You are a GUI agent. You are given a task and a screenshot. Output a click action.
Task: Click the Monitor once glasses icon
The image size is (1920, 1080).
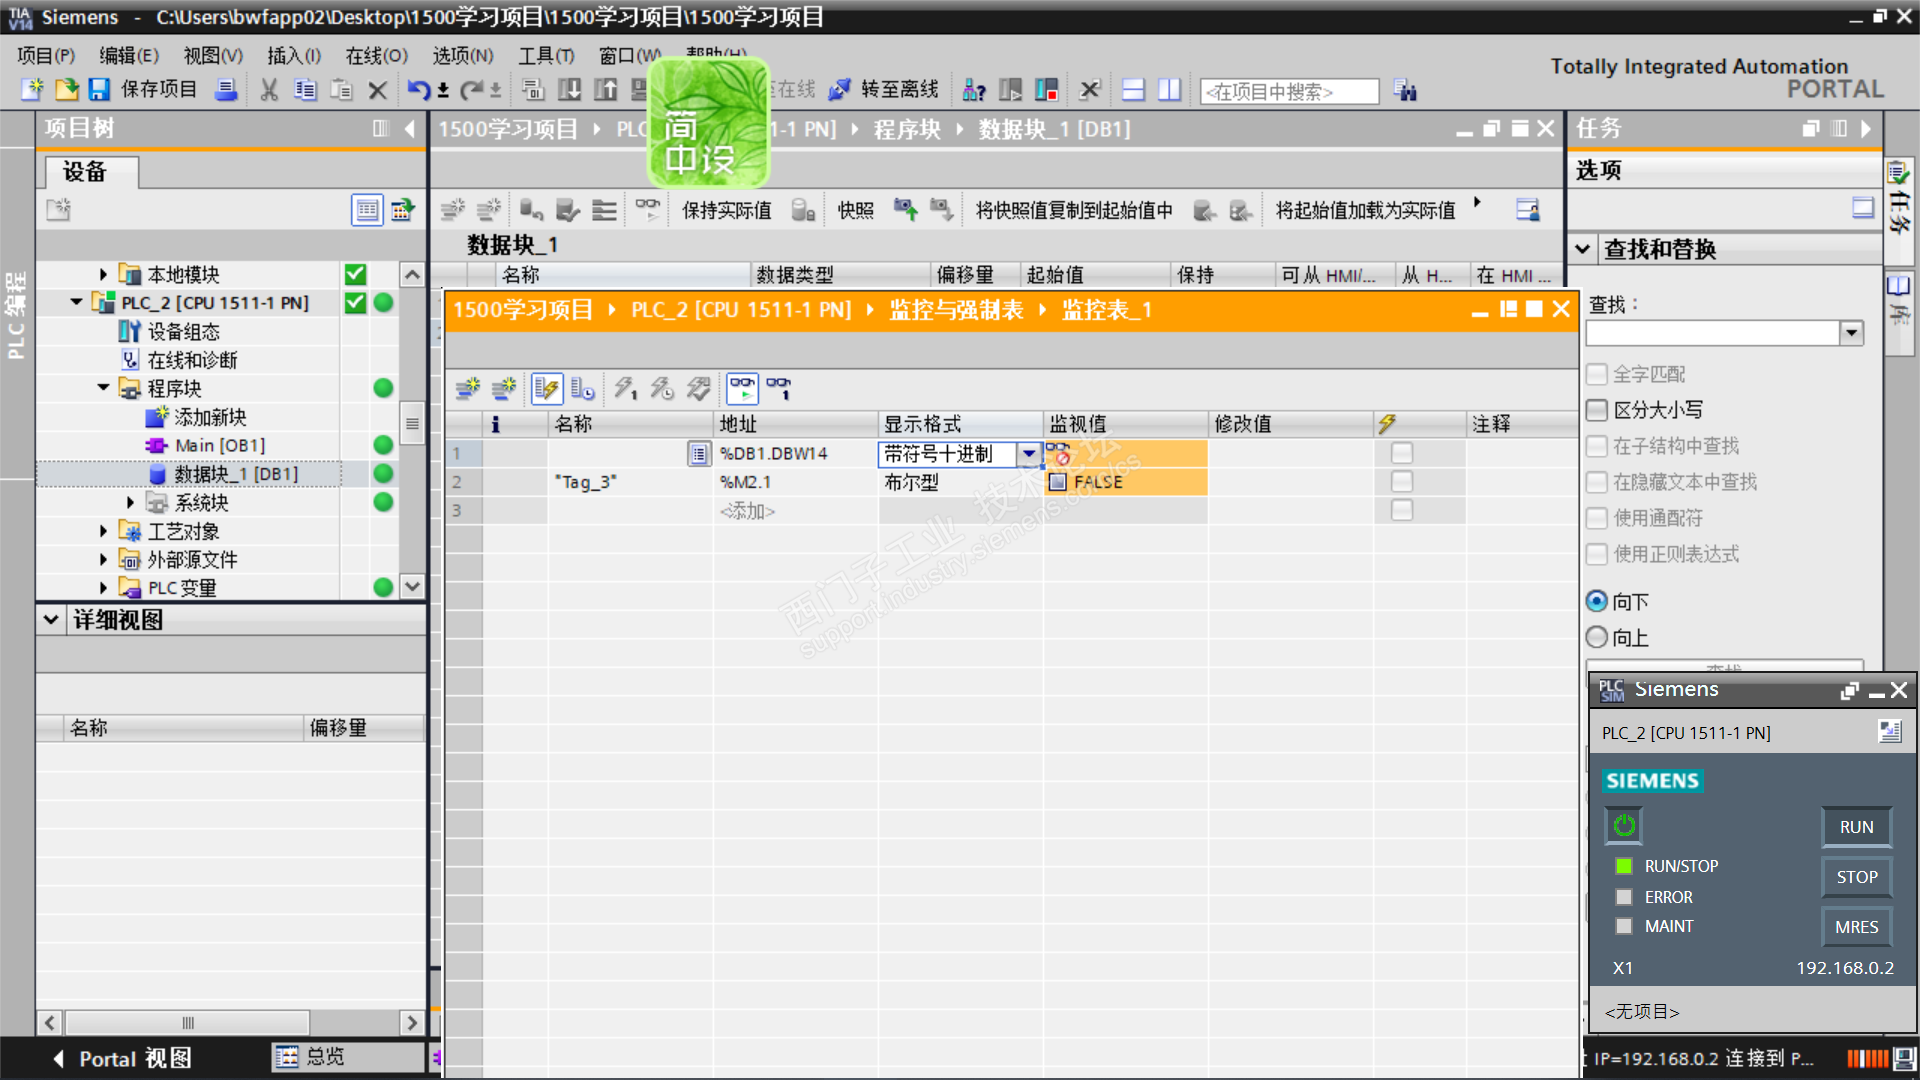[x=779, y=388]
